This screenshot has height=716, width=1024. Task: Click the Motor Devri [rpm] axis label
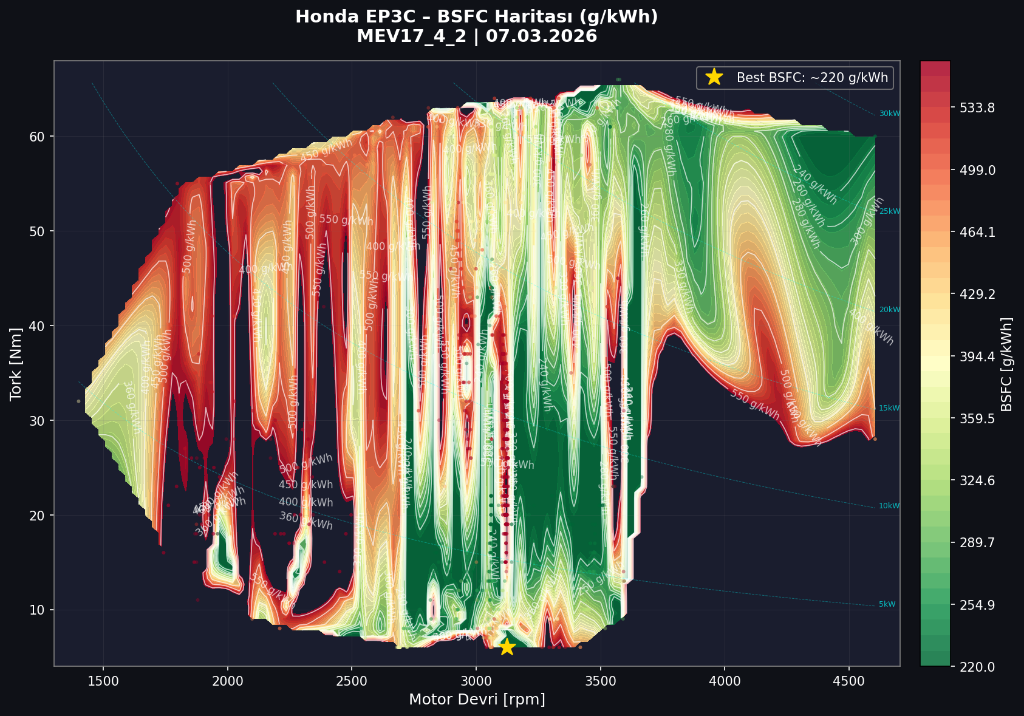(x=476, y=699)
